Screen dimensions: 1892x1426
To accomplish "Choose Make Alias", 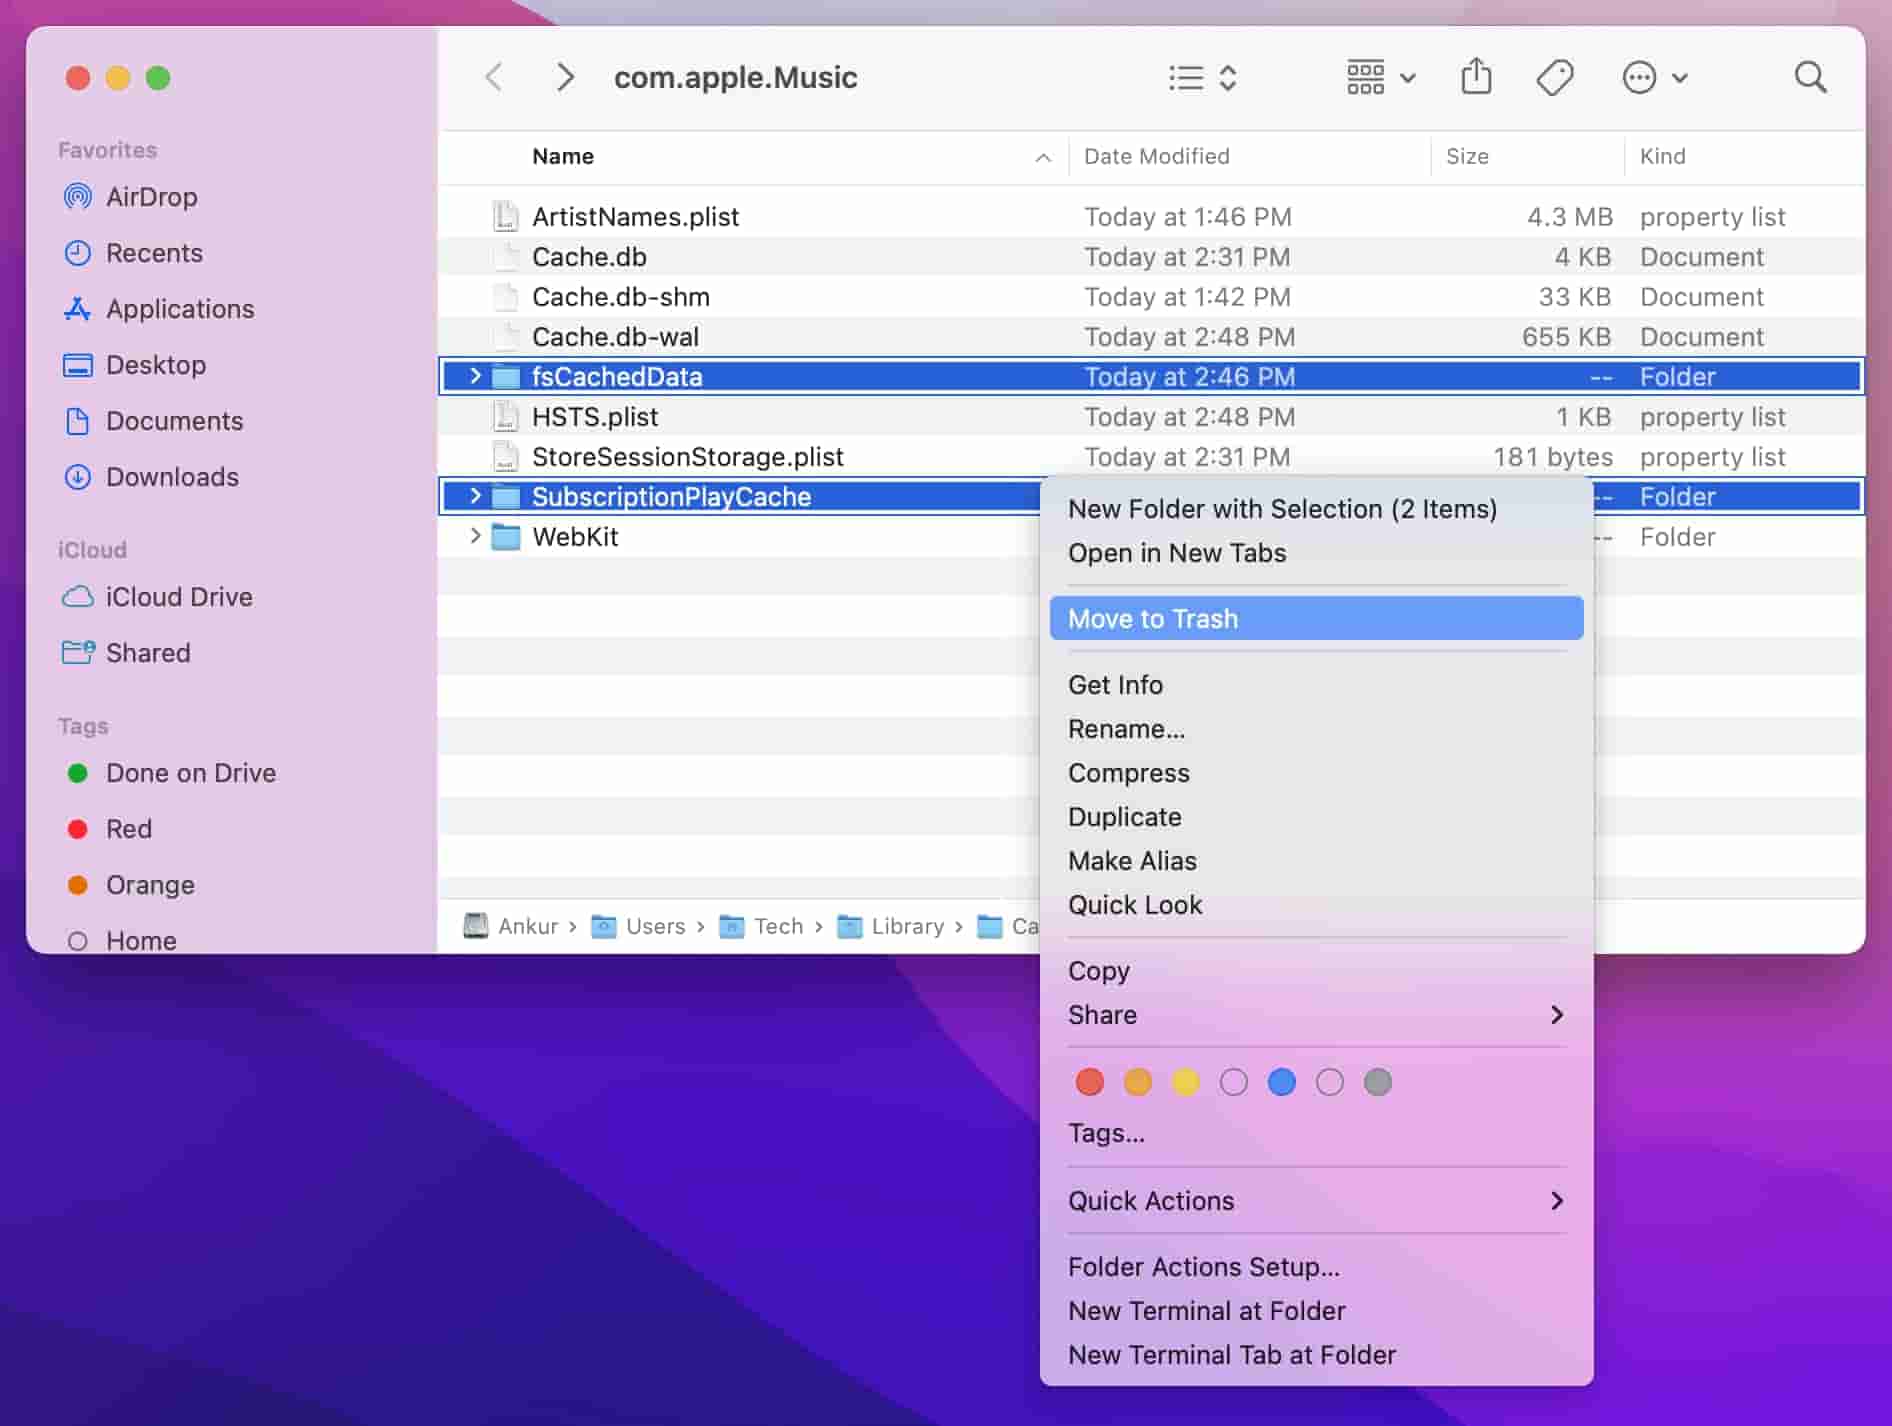I will (1316, 861).
